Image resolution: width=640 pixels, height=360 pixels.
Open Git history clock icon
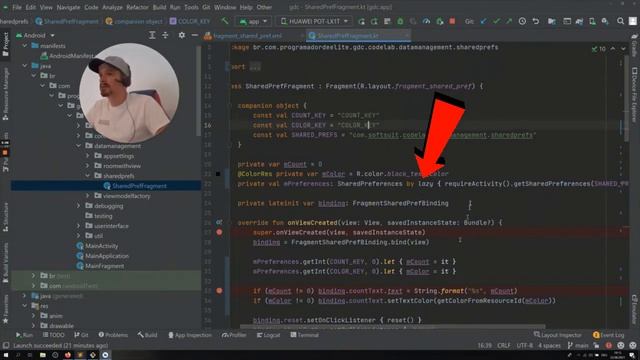[522, 21]
